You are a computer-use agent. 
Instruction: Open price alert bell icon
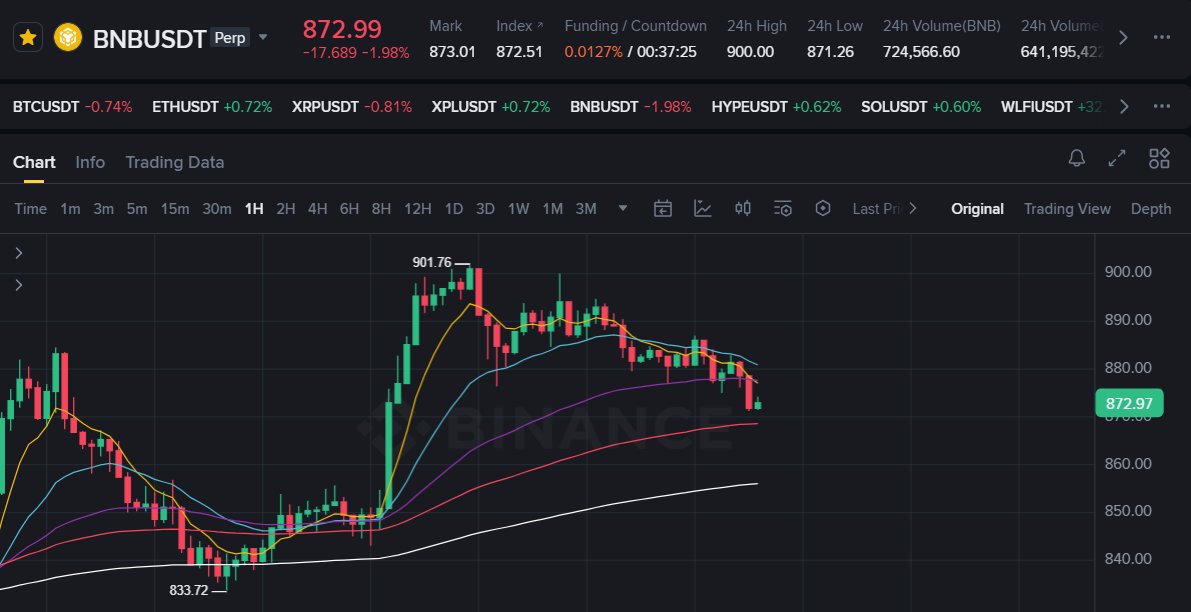tap(1076, 158)
